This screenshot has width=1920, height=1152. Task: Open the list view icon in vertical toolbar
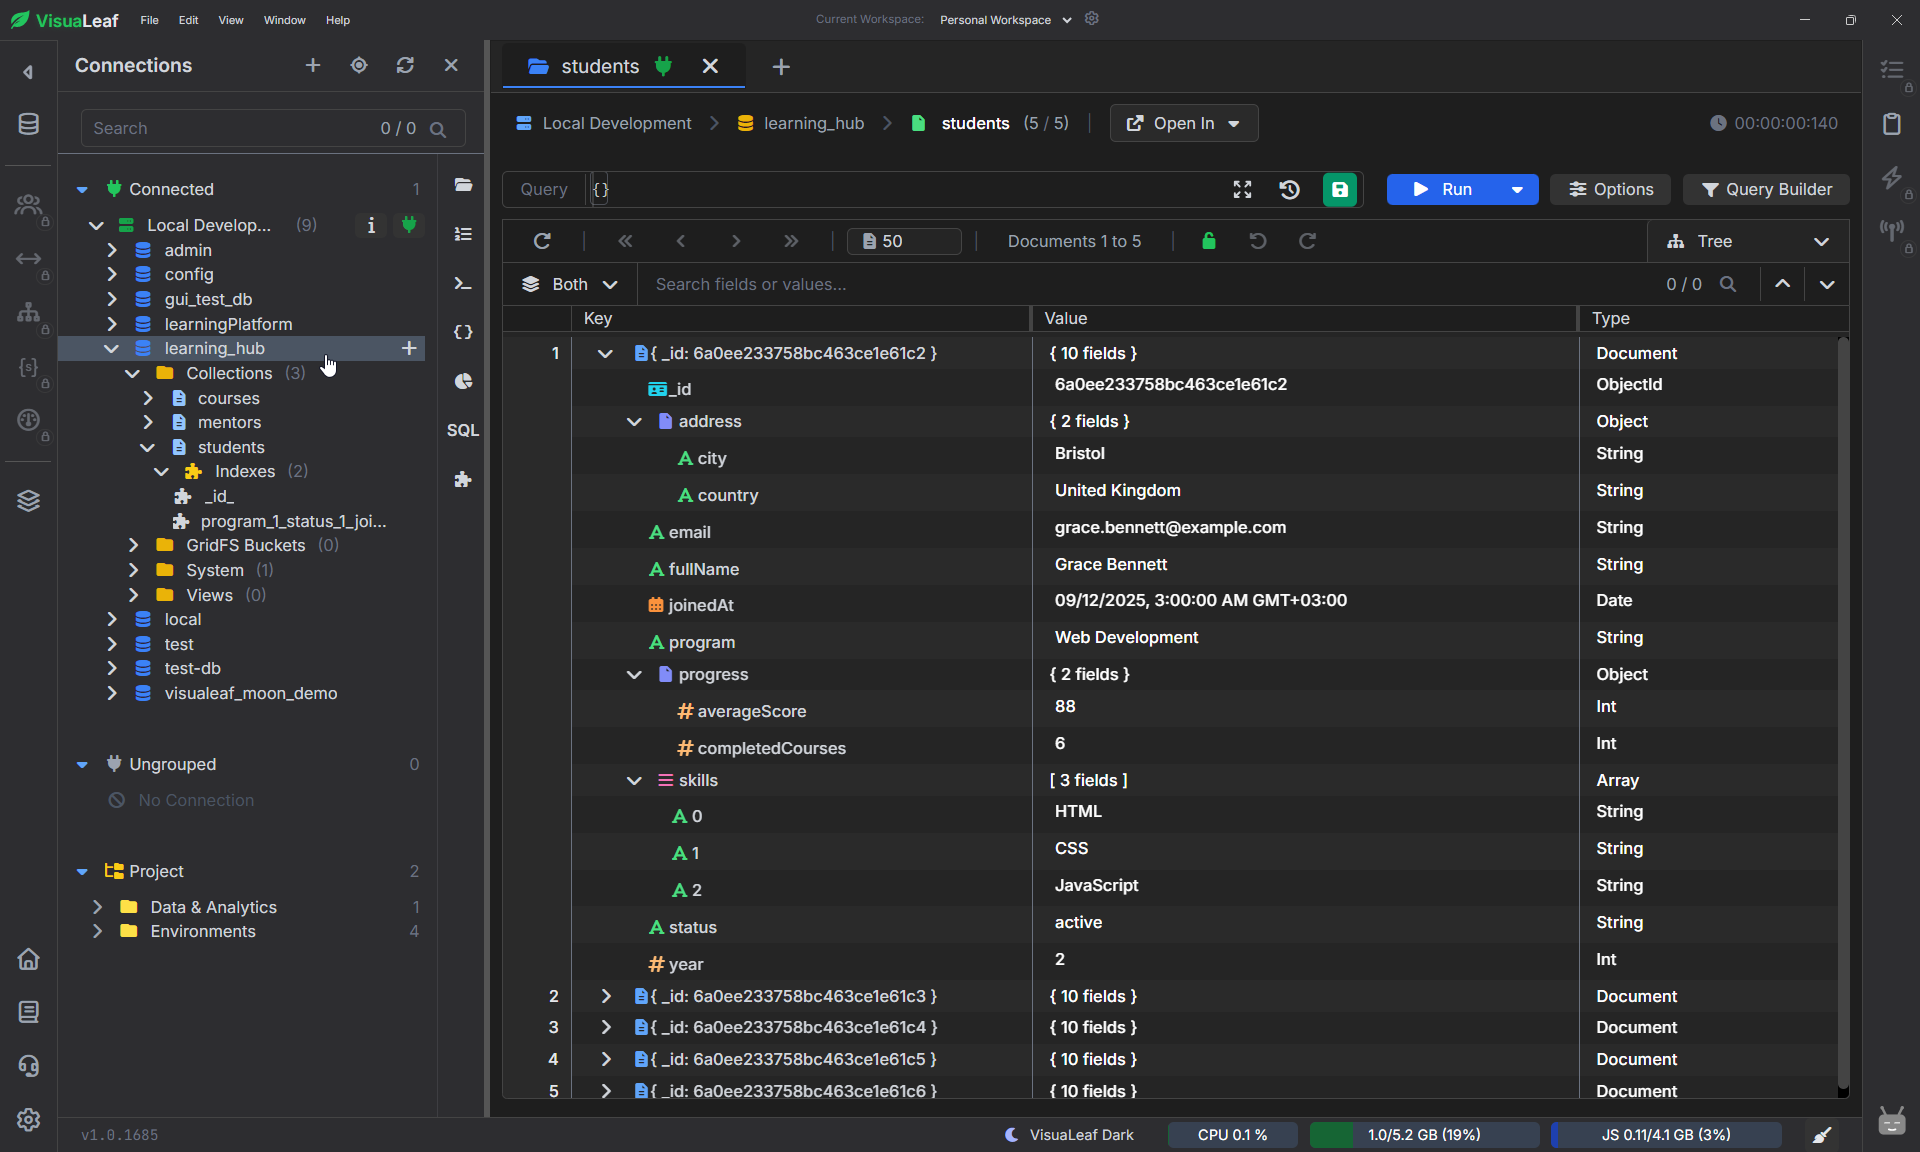tap(463, 233)
